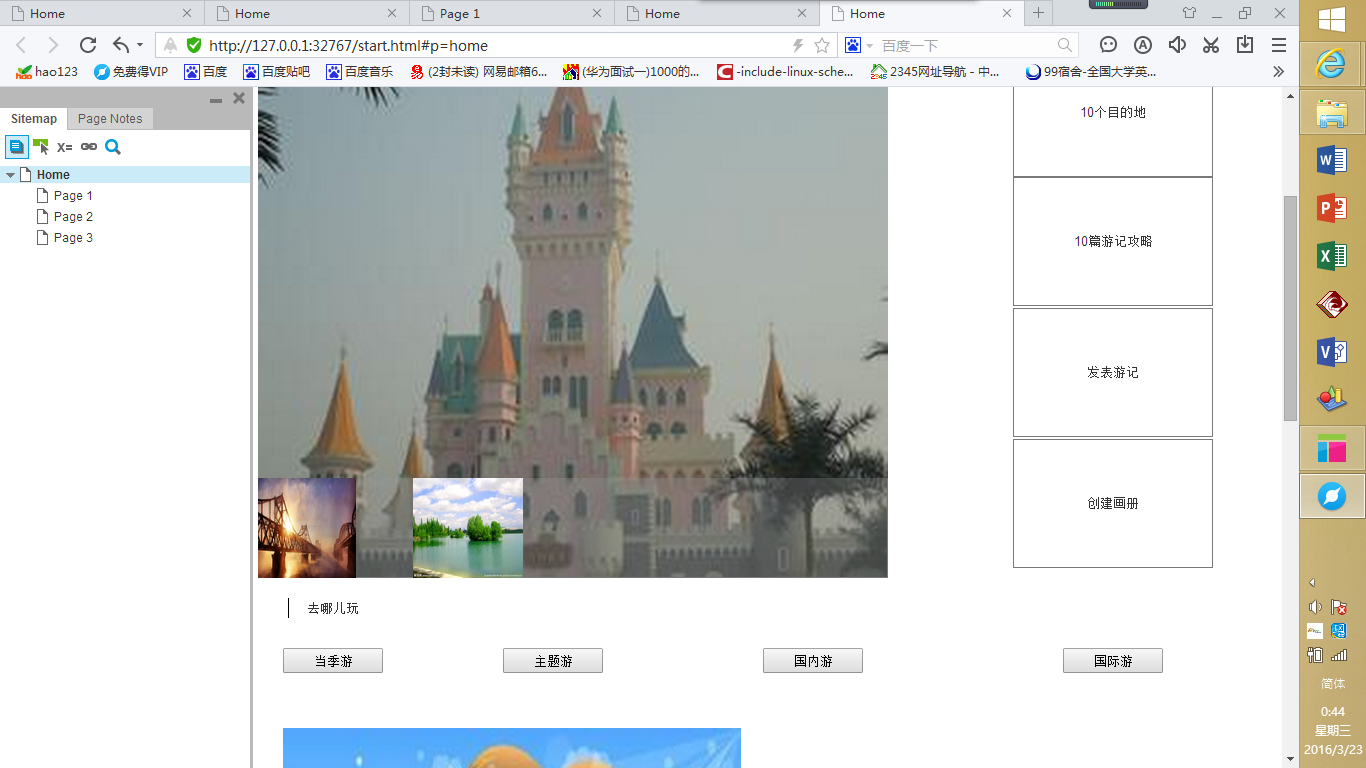Image resolution: width=1366 pixels, height=768 pixels.
Task: Toggle the footnotes sitemap toolbar icon
Action: [x=17, y=147]
